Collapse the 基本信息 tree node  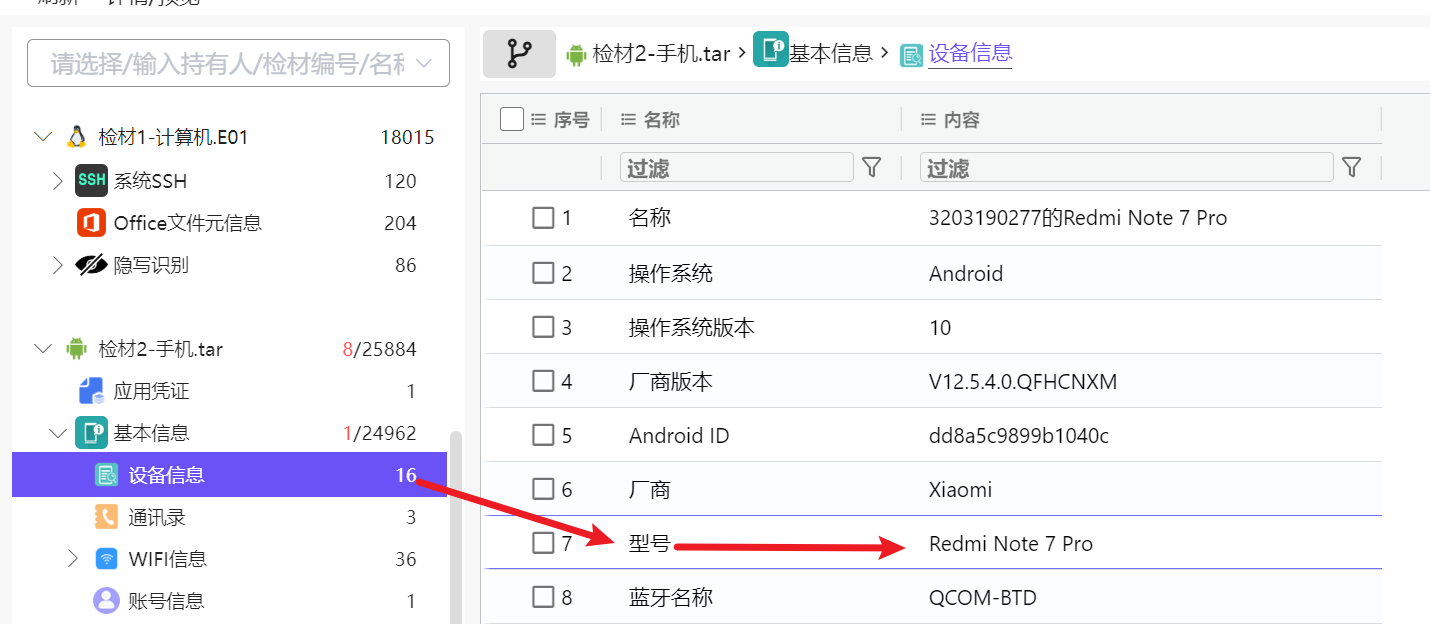pos(57,433)
